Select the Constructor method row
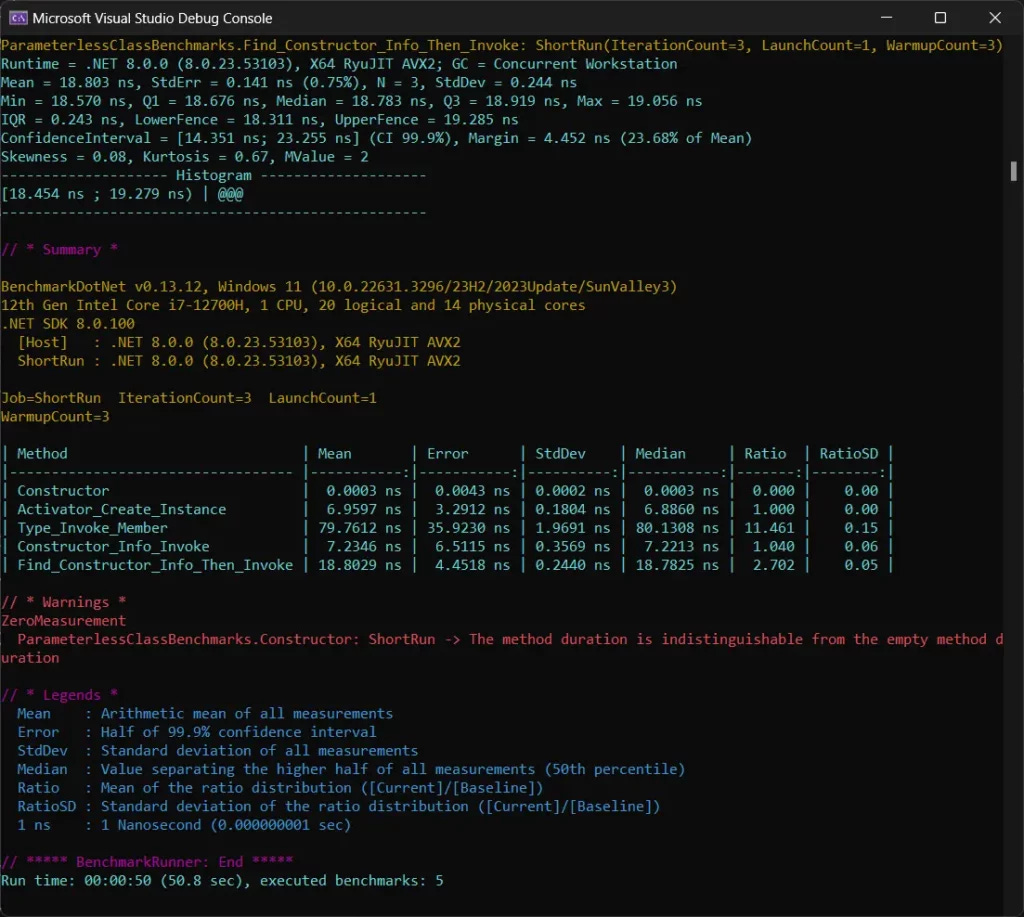 [x=63, y=490]
